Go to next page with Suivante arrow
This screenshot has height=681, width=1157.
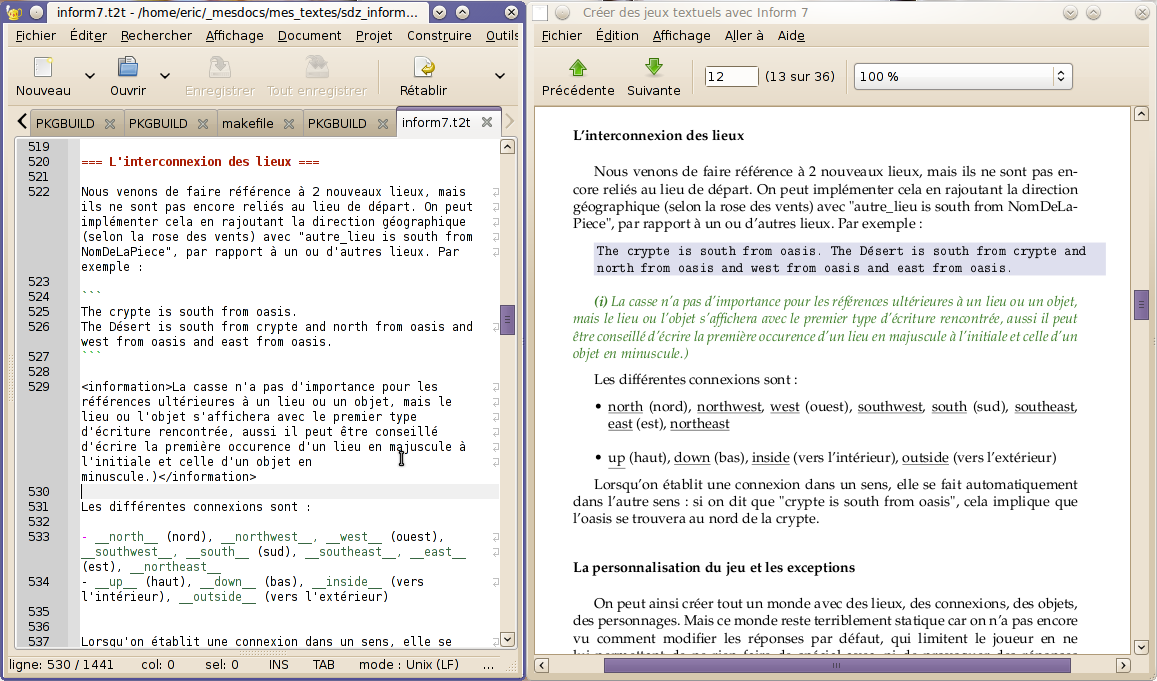tap(653, 68)
